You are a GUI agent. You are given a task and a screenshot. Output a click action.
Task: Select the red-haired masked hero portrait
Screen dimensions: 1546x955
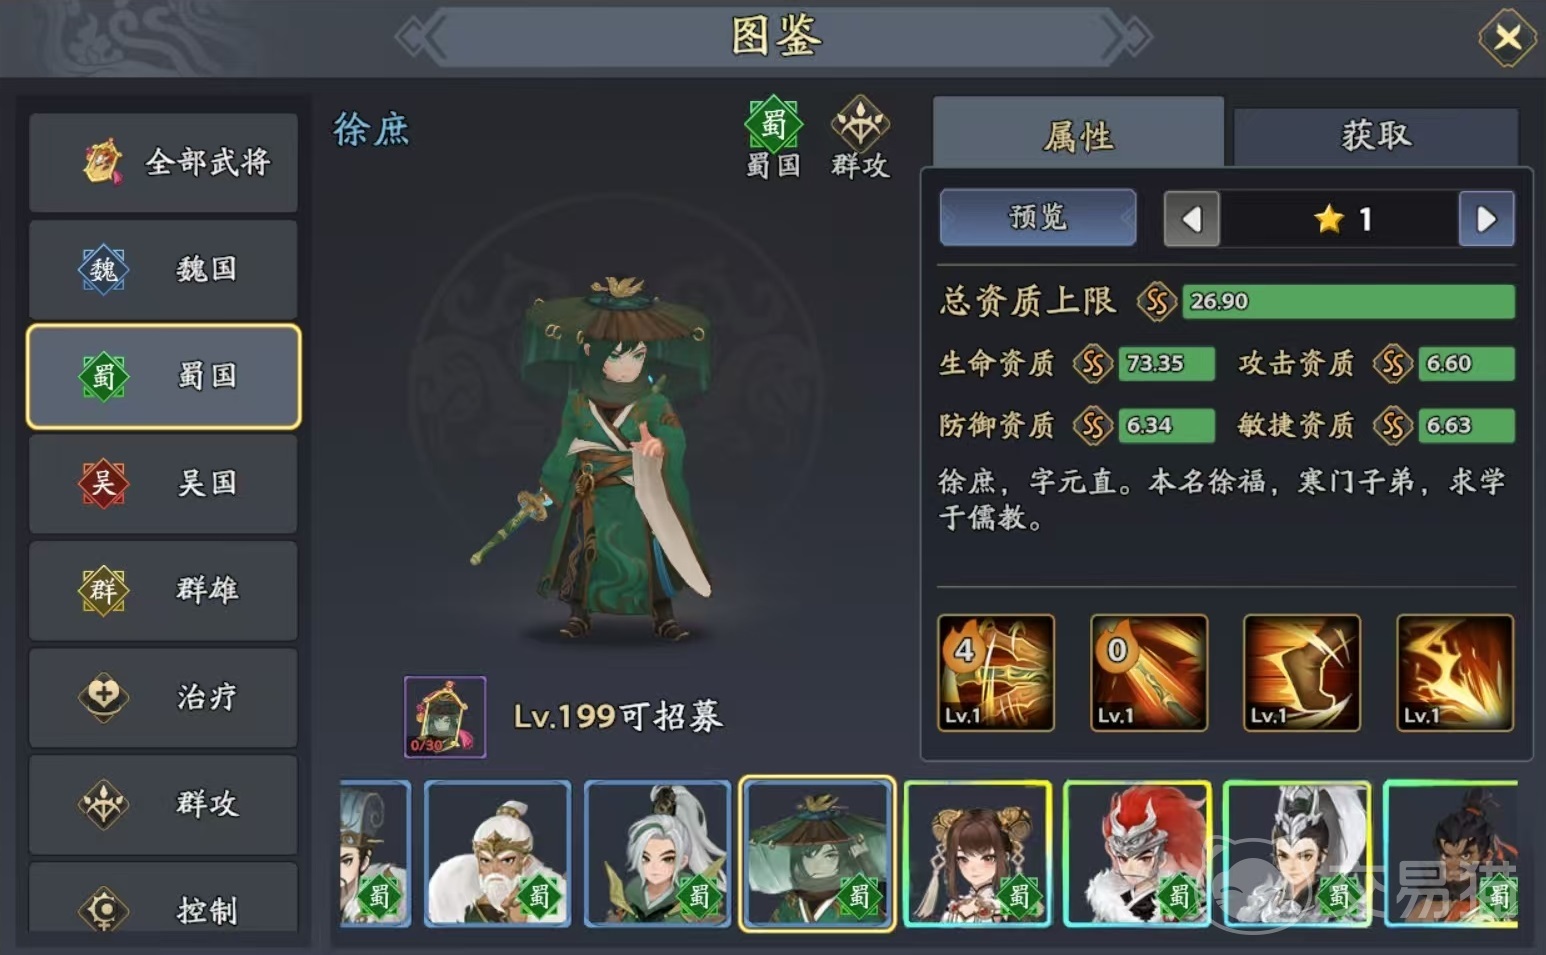click(1137, 854)
